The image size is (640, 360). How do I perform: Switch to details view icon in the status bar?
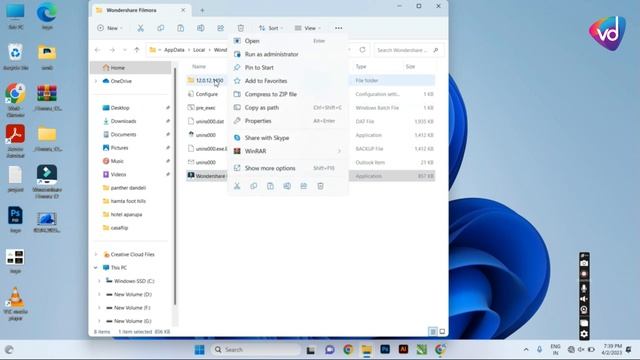point(433,331)
